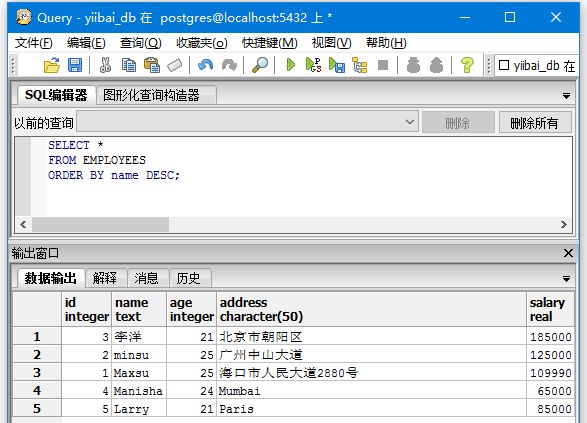Open the output pane tabs dropdown arrow
This screenshot has width=587, height=423.
click(566, 279)
